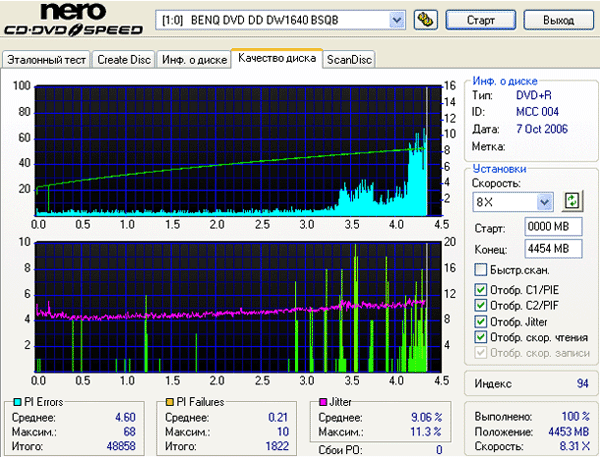Screen dimensions: 600x457
Task: Toggle the Отобр. скор. чтения checkbox
Action: pos(481,337)
